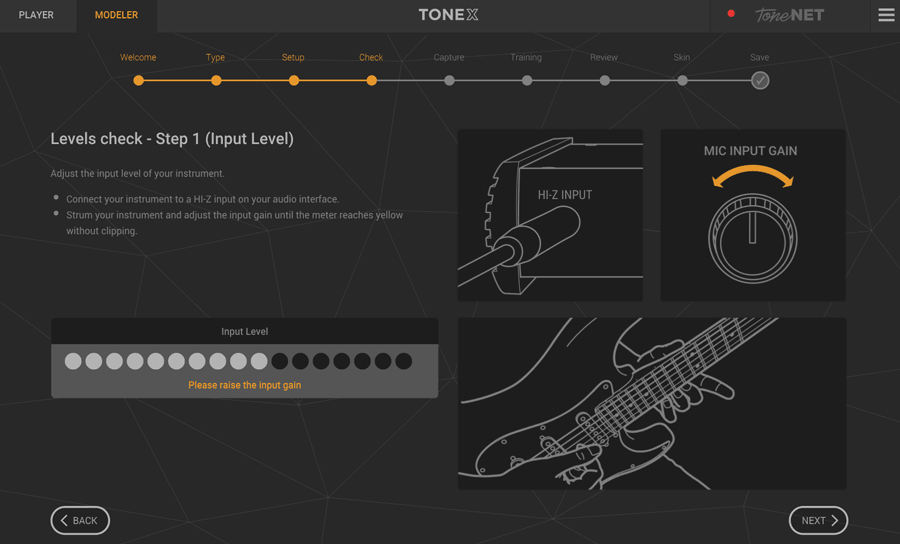Click 'Please raise the input gain' message
Screen dimensions: 900x544
pyautogui.click(x=245, y=385)
